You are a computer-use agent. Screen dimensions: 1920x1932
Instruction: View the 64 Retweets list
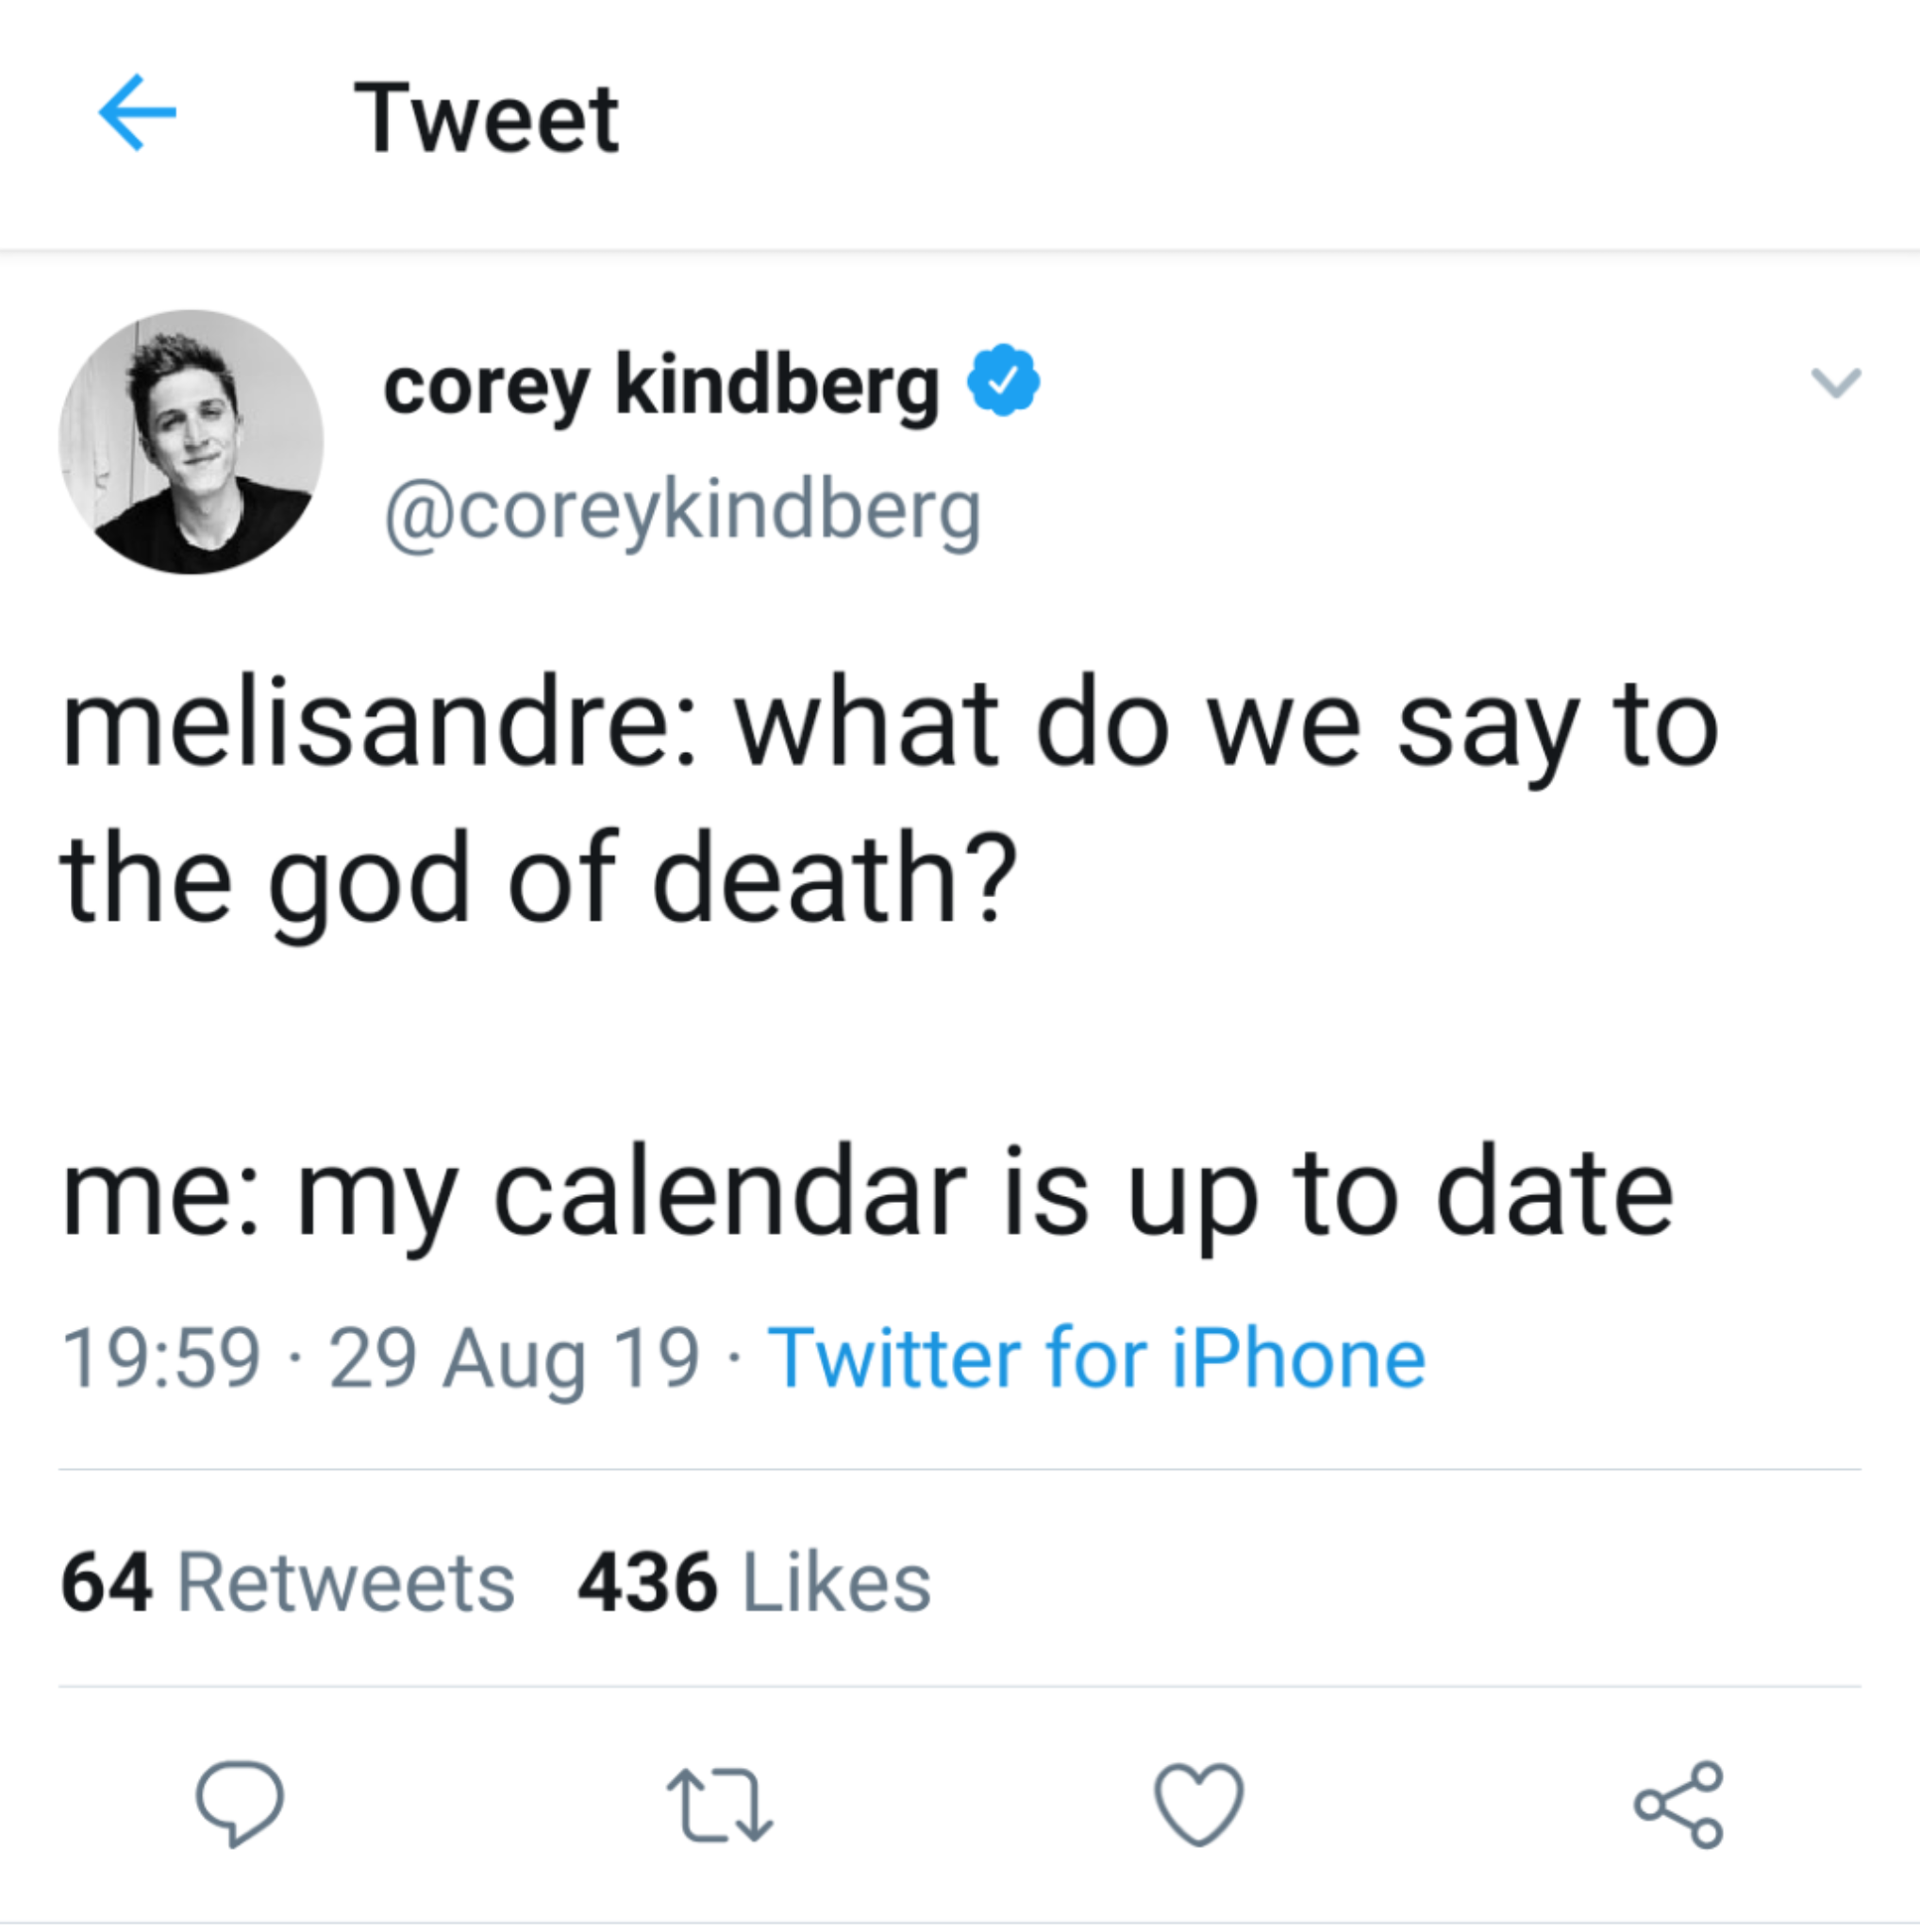tap(288, 1583)
